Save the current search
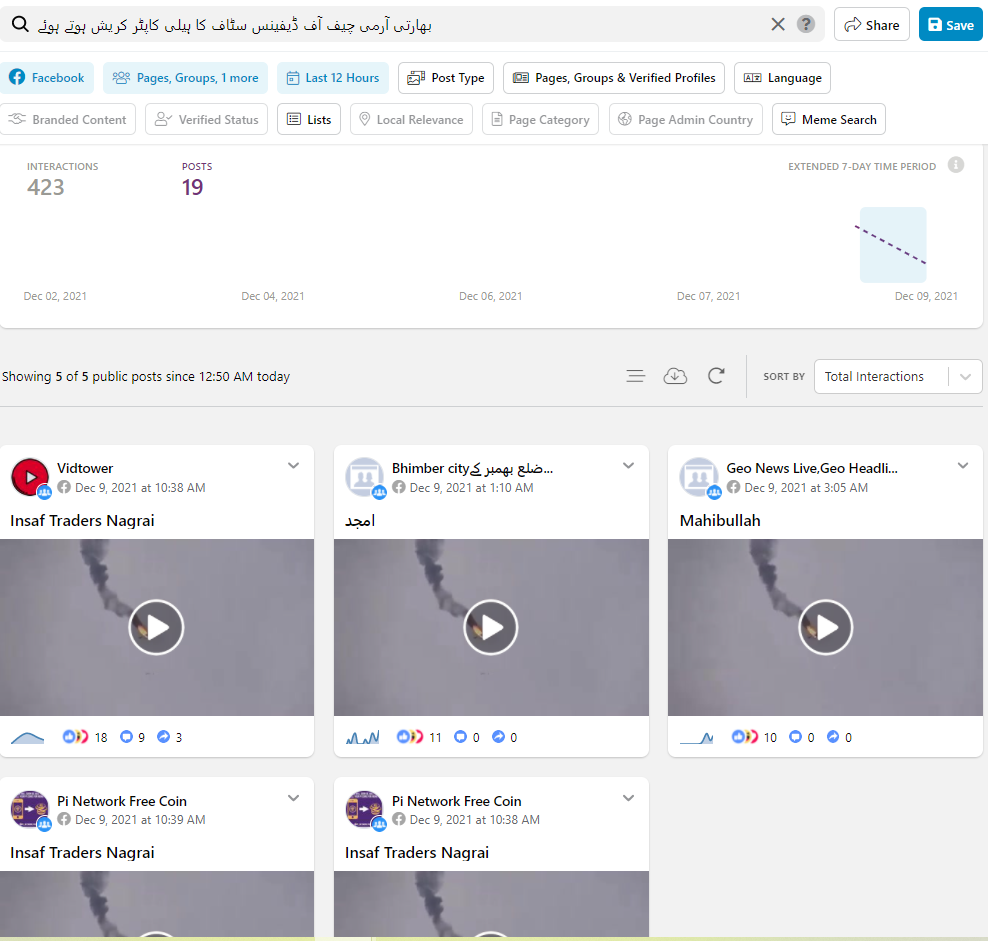The image size is (988, 941). 950,25
